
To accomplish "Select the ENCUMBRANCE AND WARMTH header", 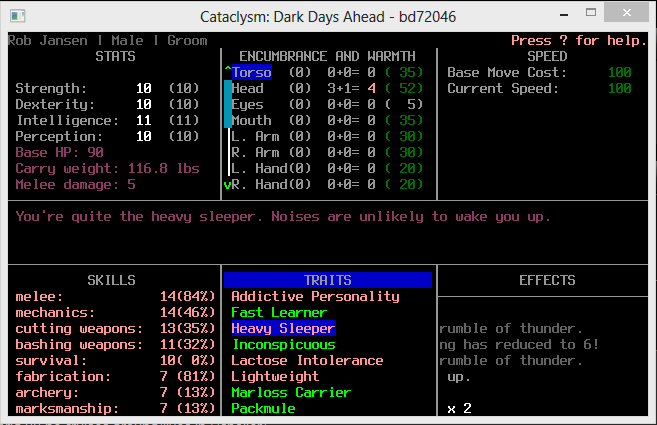I will [327, 56].
